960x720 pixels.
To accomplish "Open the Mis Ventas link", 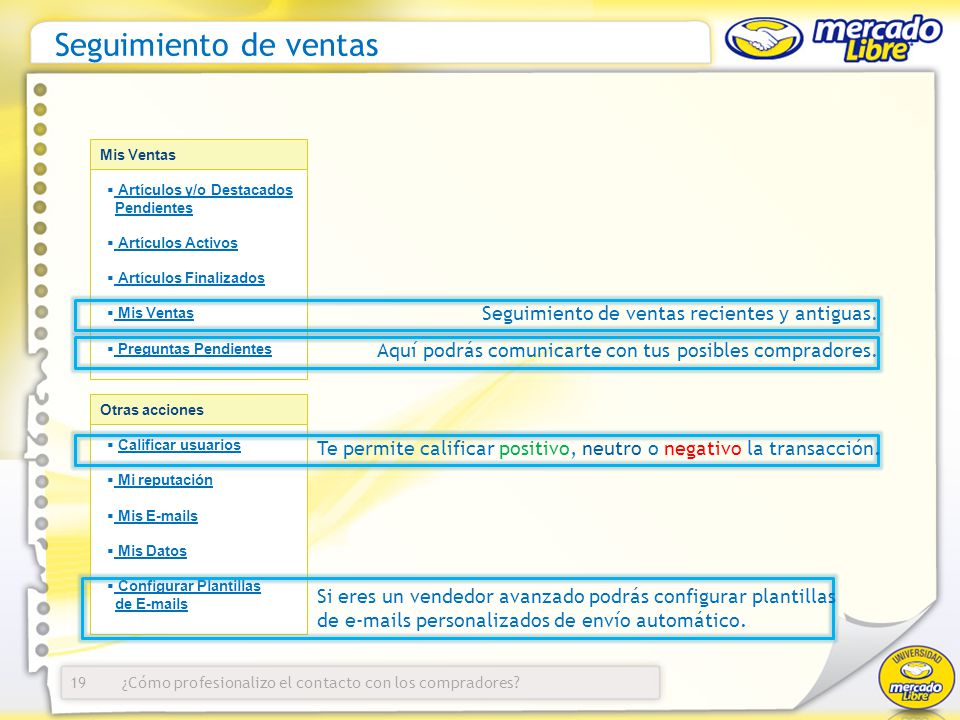I will click(x=154, y=313).
